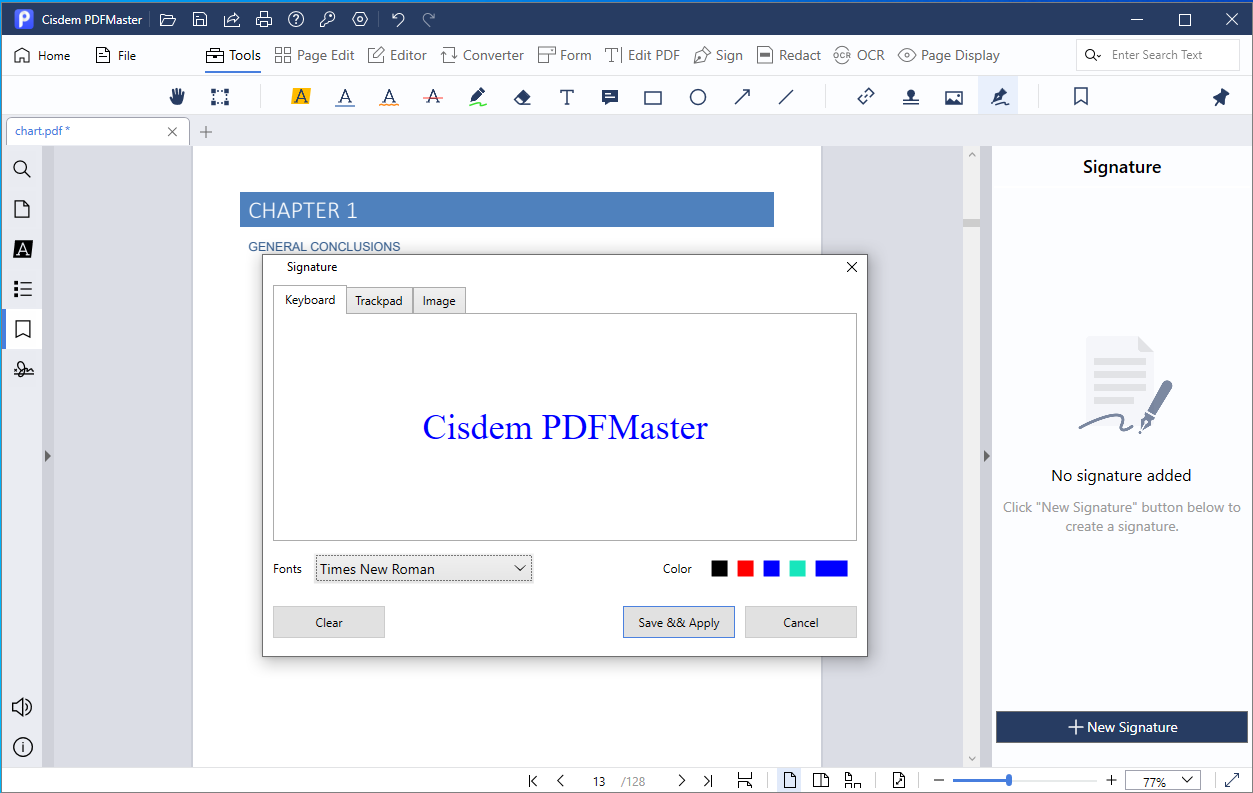Expand the left sidebar panel

pos(47,456)
